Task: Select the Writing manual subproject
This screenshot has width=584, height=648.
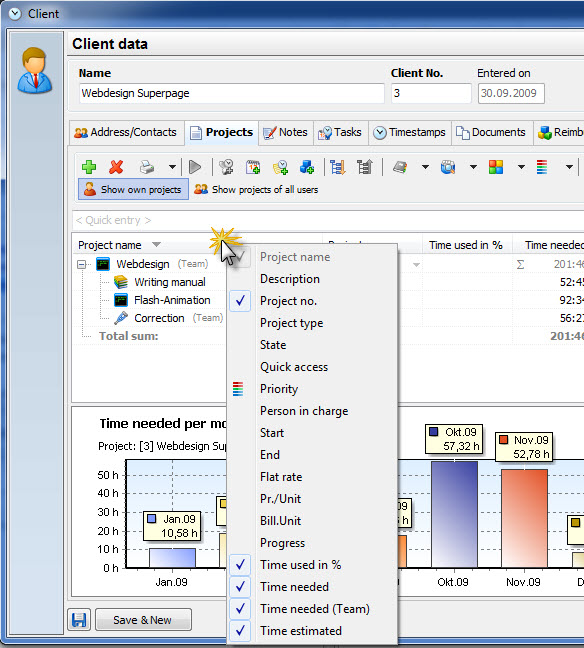Action: click(169, 282)
